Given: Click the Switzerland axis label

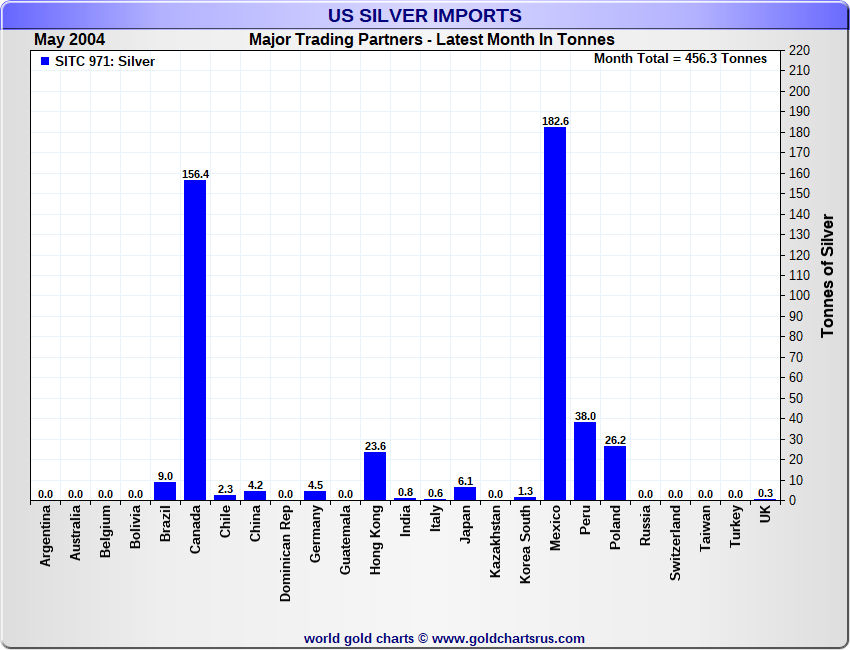Looking at the screenshot, I should click(x=675, y=543).
